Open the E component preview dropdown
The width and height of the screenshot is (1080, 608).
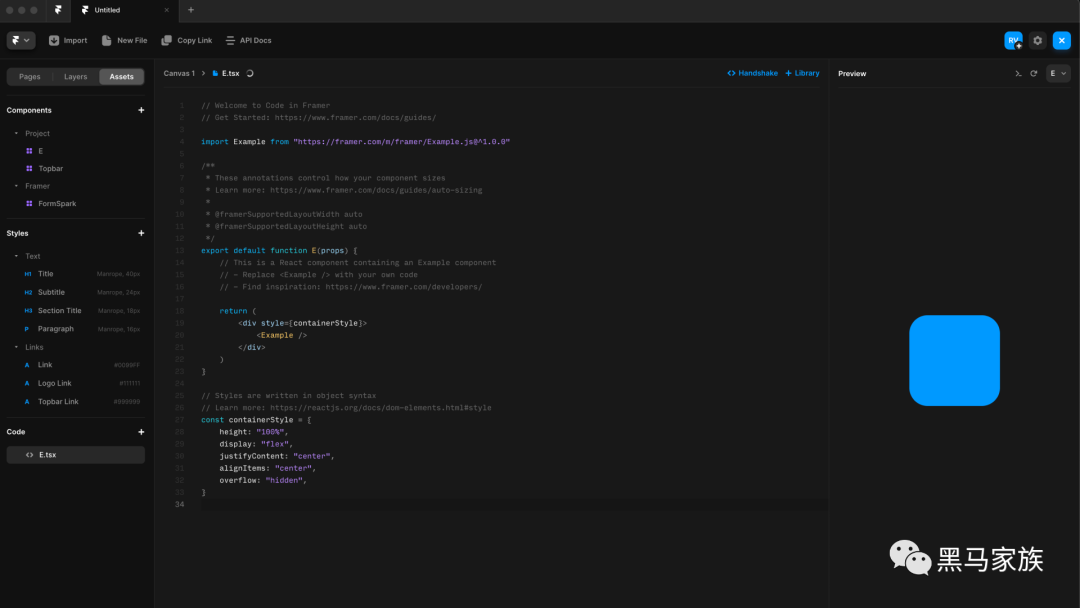click(x=1058, y=74)
